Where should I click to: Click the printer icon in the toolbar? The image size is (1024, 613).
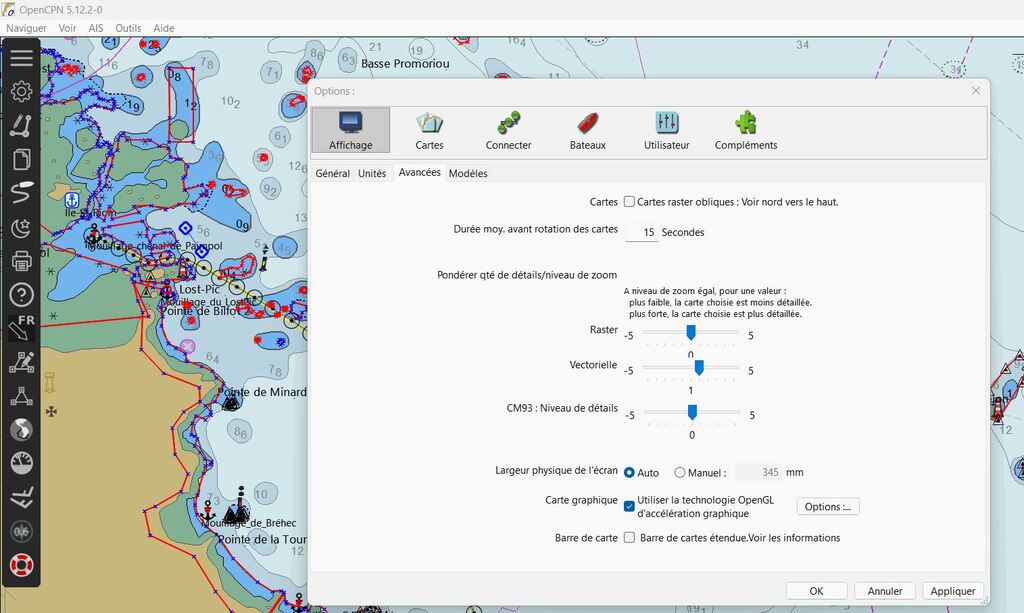pos(21,262)
